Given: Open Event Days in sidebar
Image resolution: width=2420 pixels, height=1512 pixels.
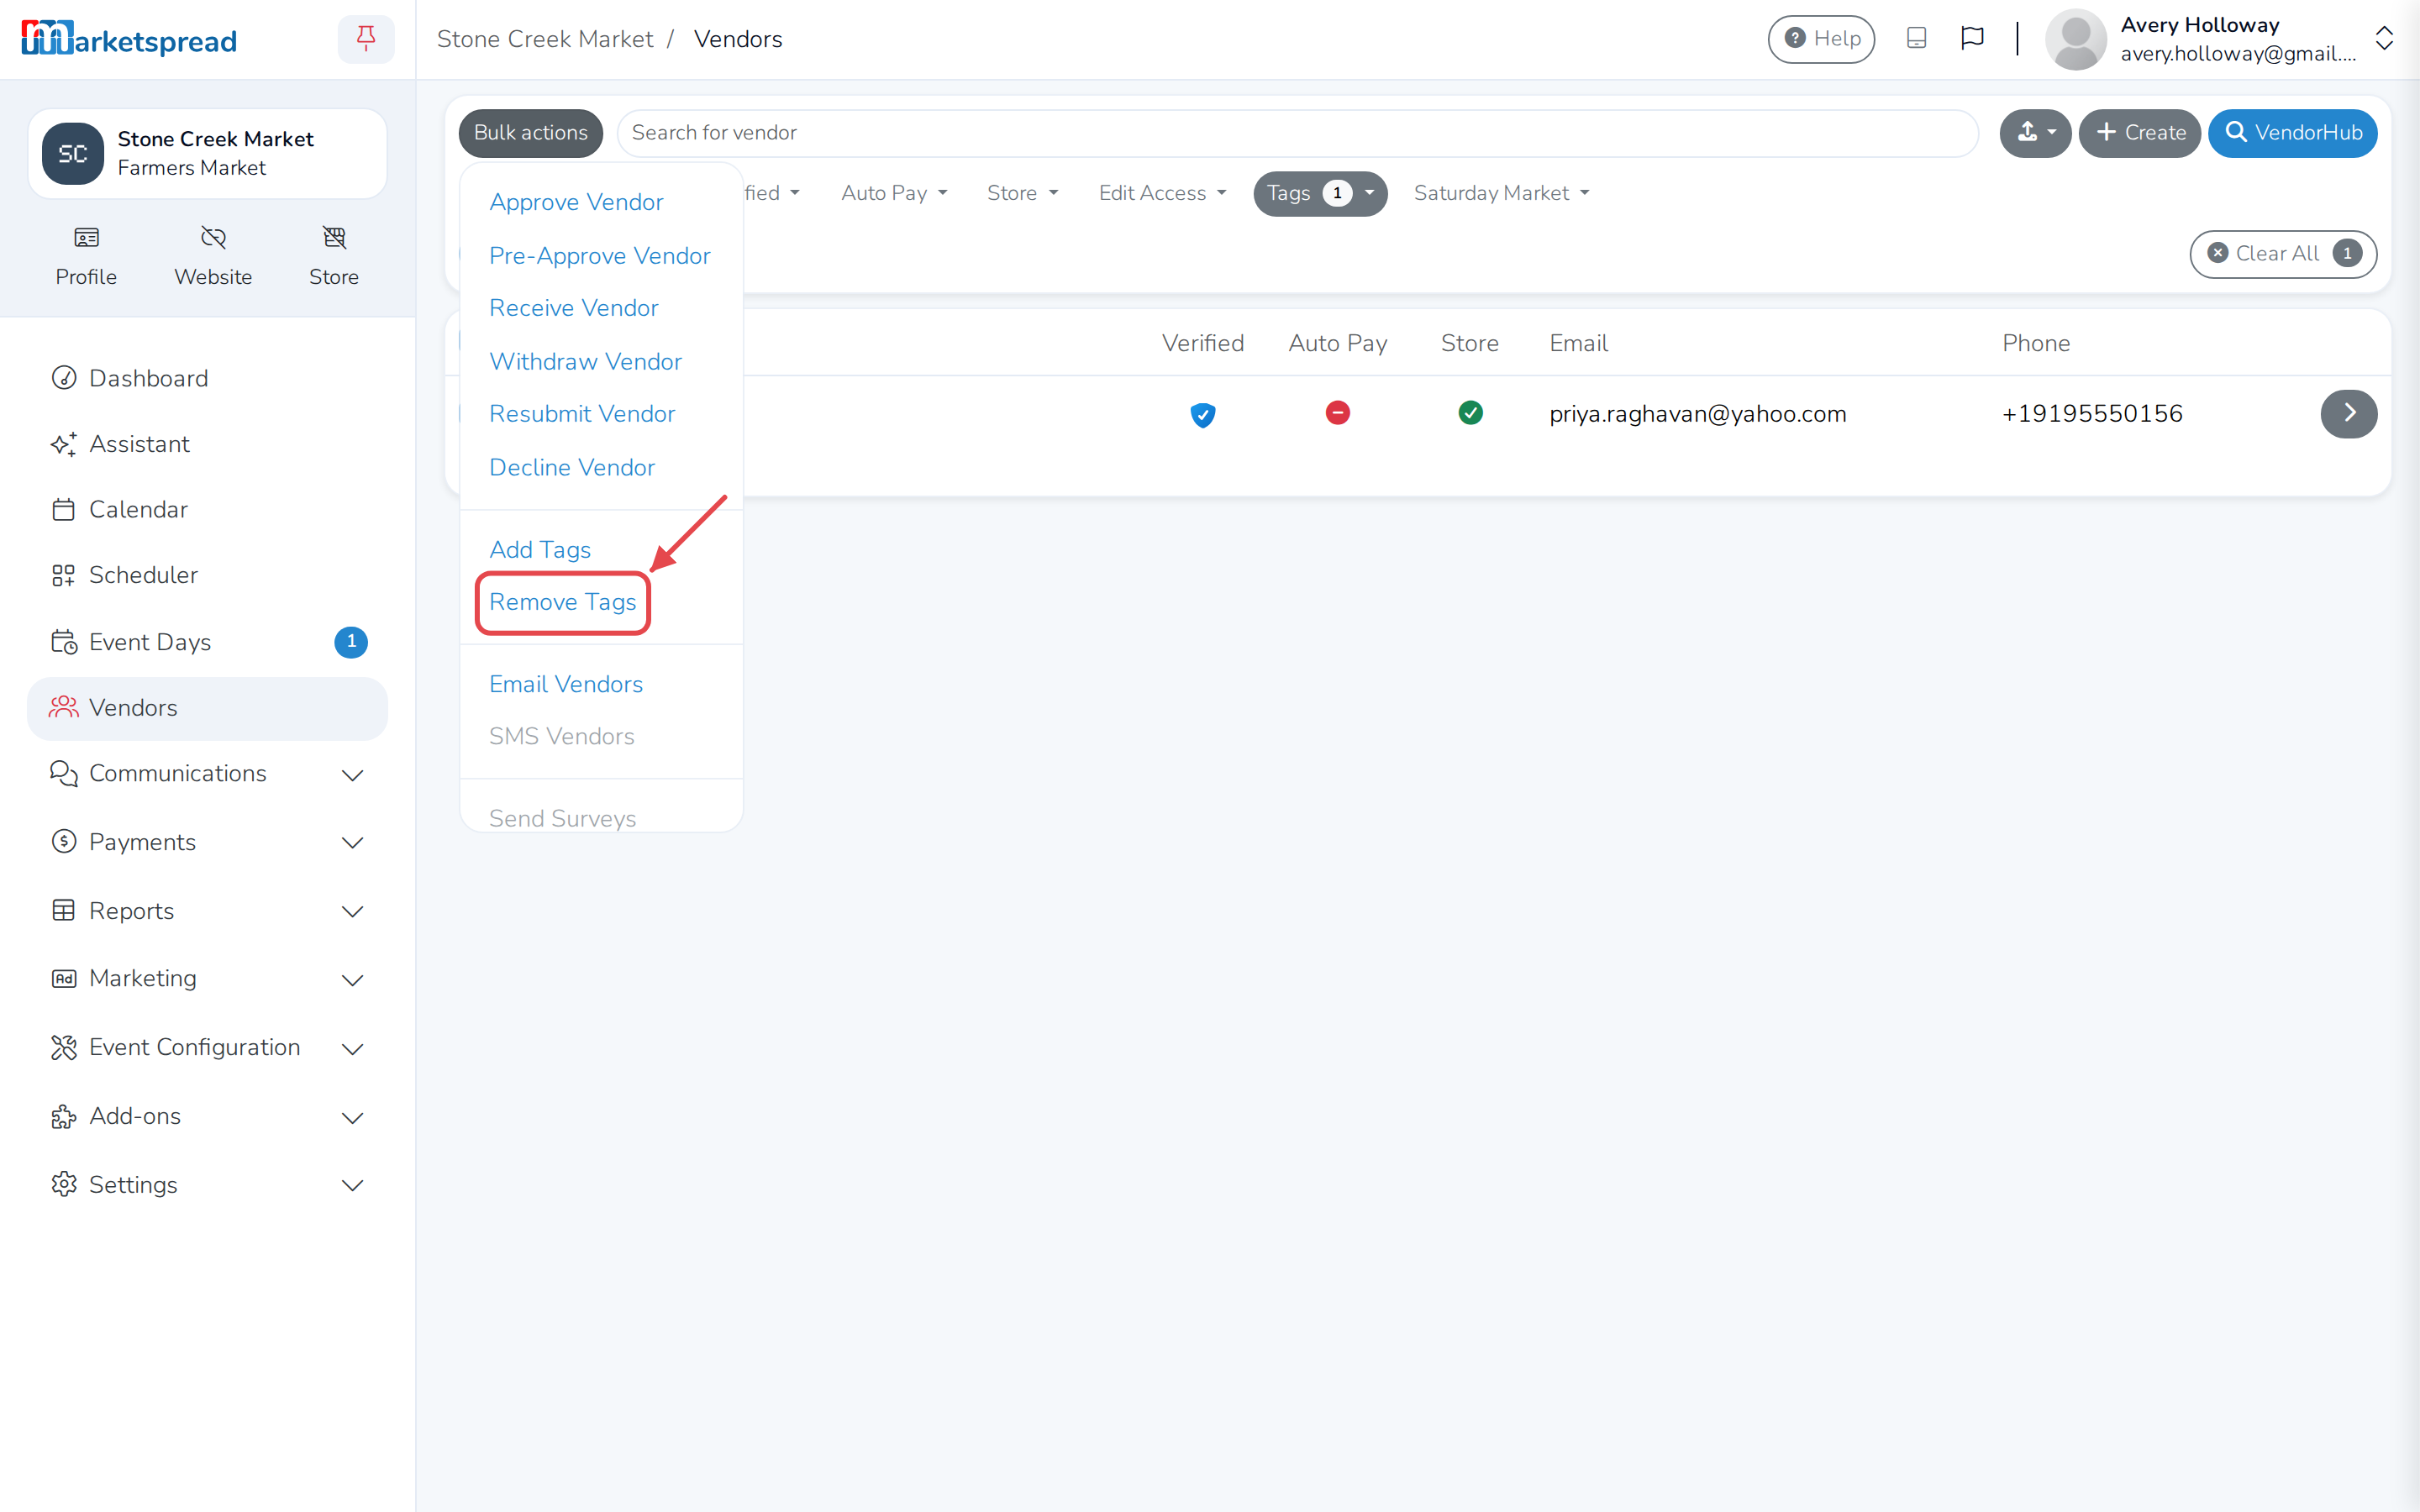Looking at the screenshot, I should (x=207, y=642).
